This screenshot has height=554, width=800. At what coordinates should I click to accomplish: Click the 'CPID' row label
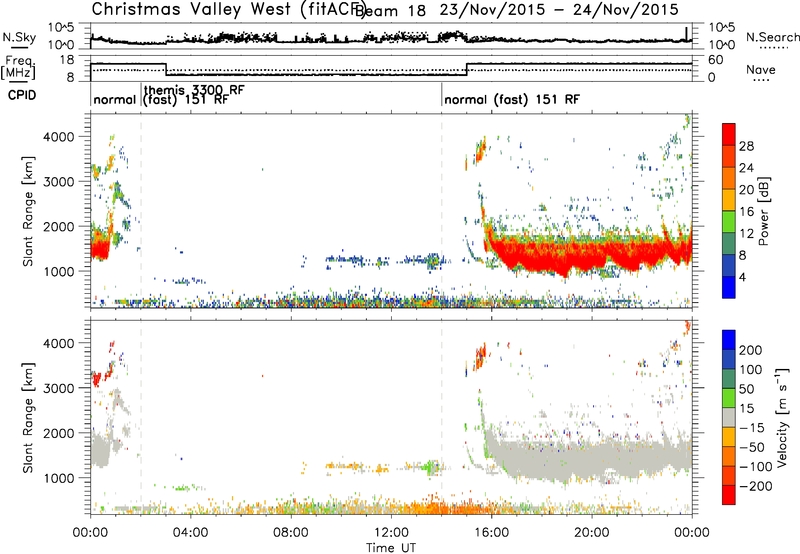click(22, 95)
